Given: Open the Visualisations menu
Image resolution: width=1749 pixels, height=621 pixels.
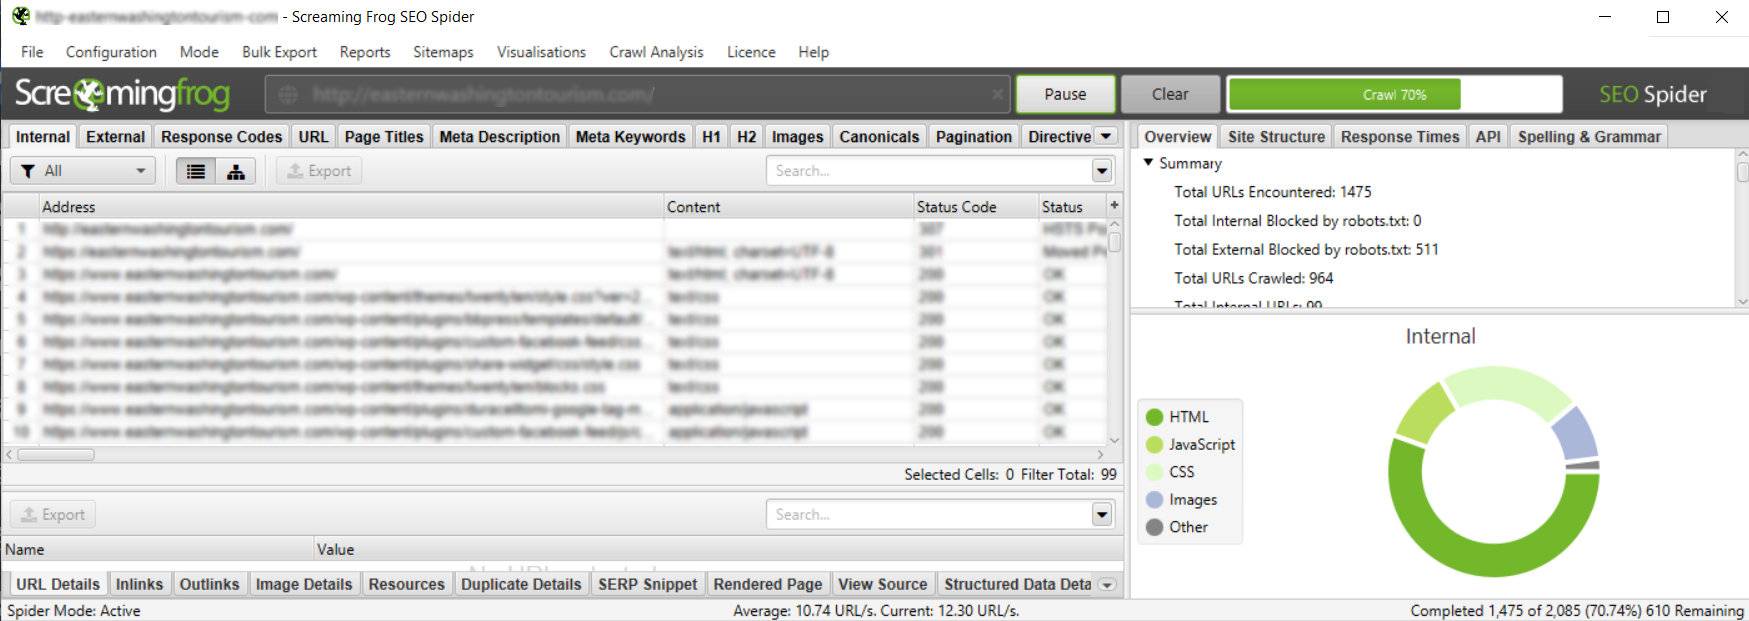Looking at the screenshot, I should 541,52.
